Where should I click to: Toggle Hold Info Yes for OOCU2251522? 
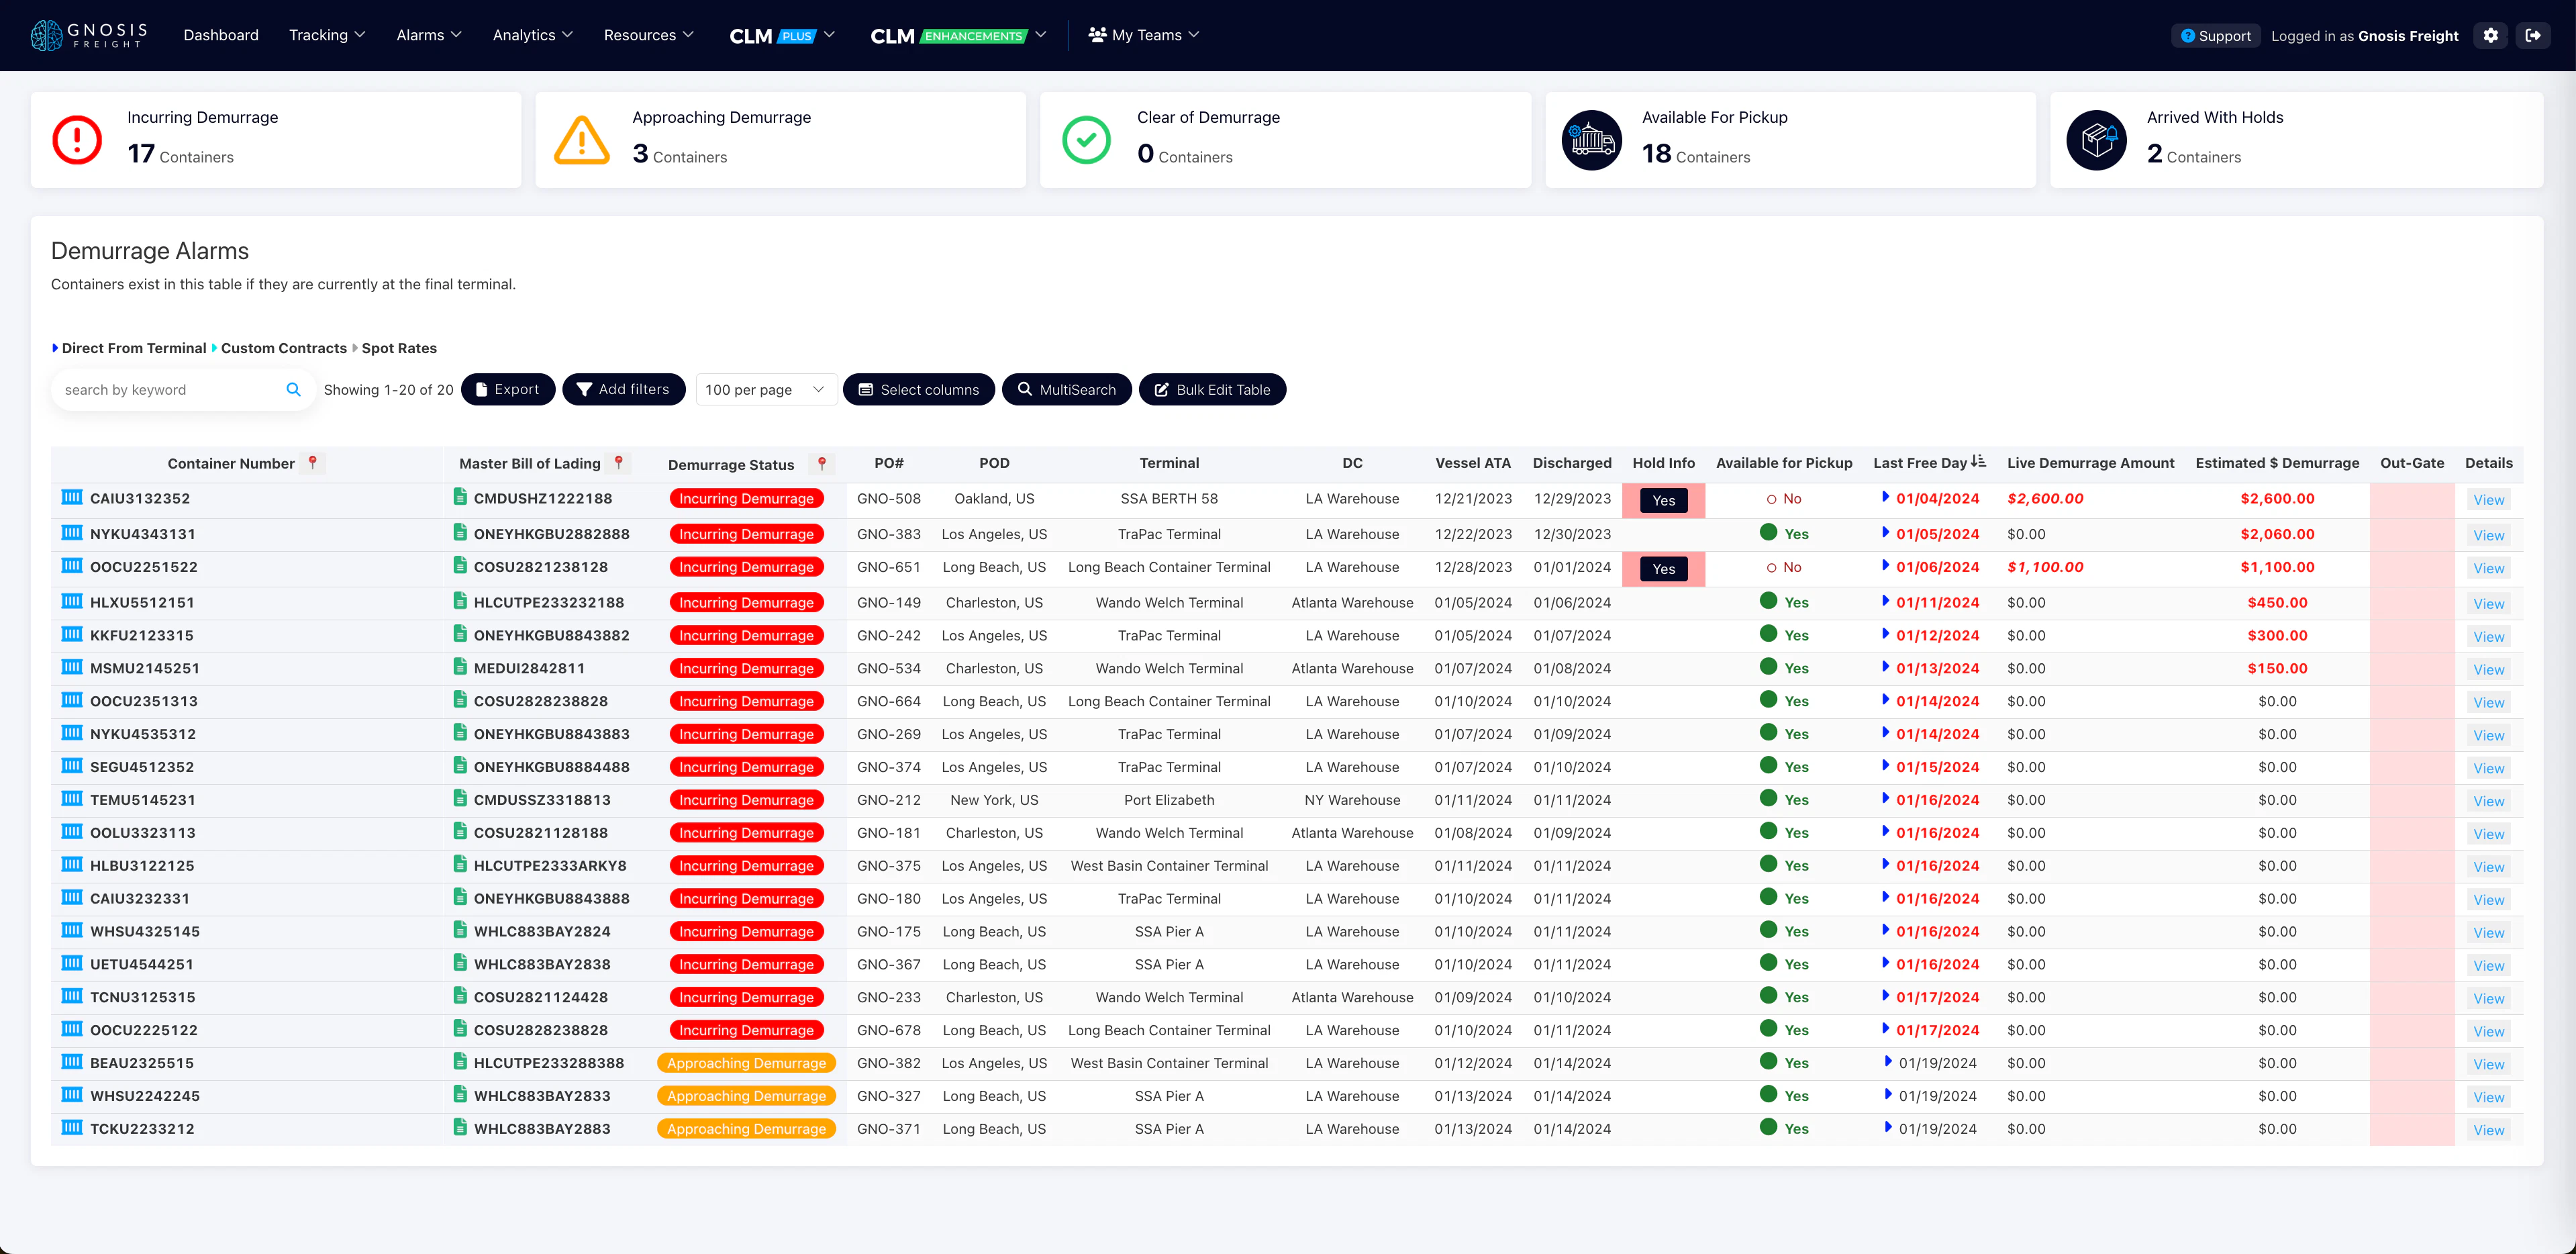(x=1663, y=568)
